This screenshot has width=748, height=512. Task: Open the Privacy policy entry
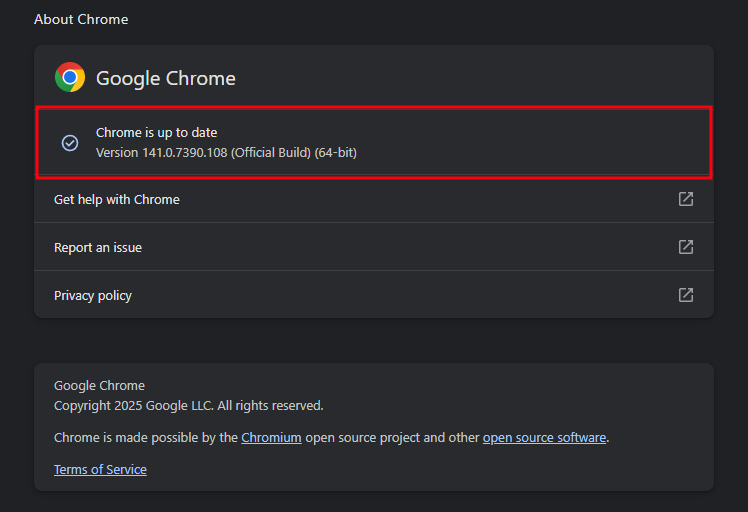click(93, 296)
